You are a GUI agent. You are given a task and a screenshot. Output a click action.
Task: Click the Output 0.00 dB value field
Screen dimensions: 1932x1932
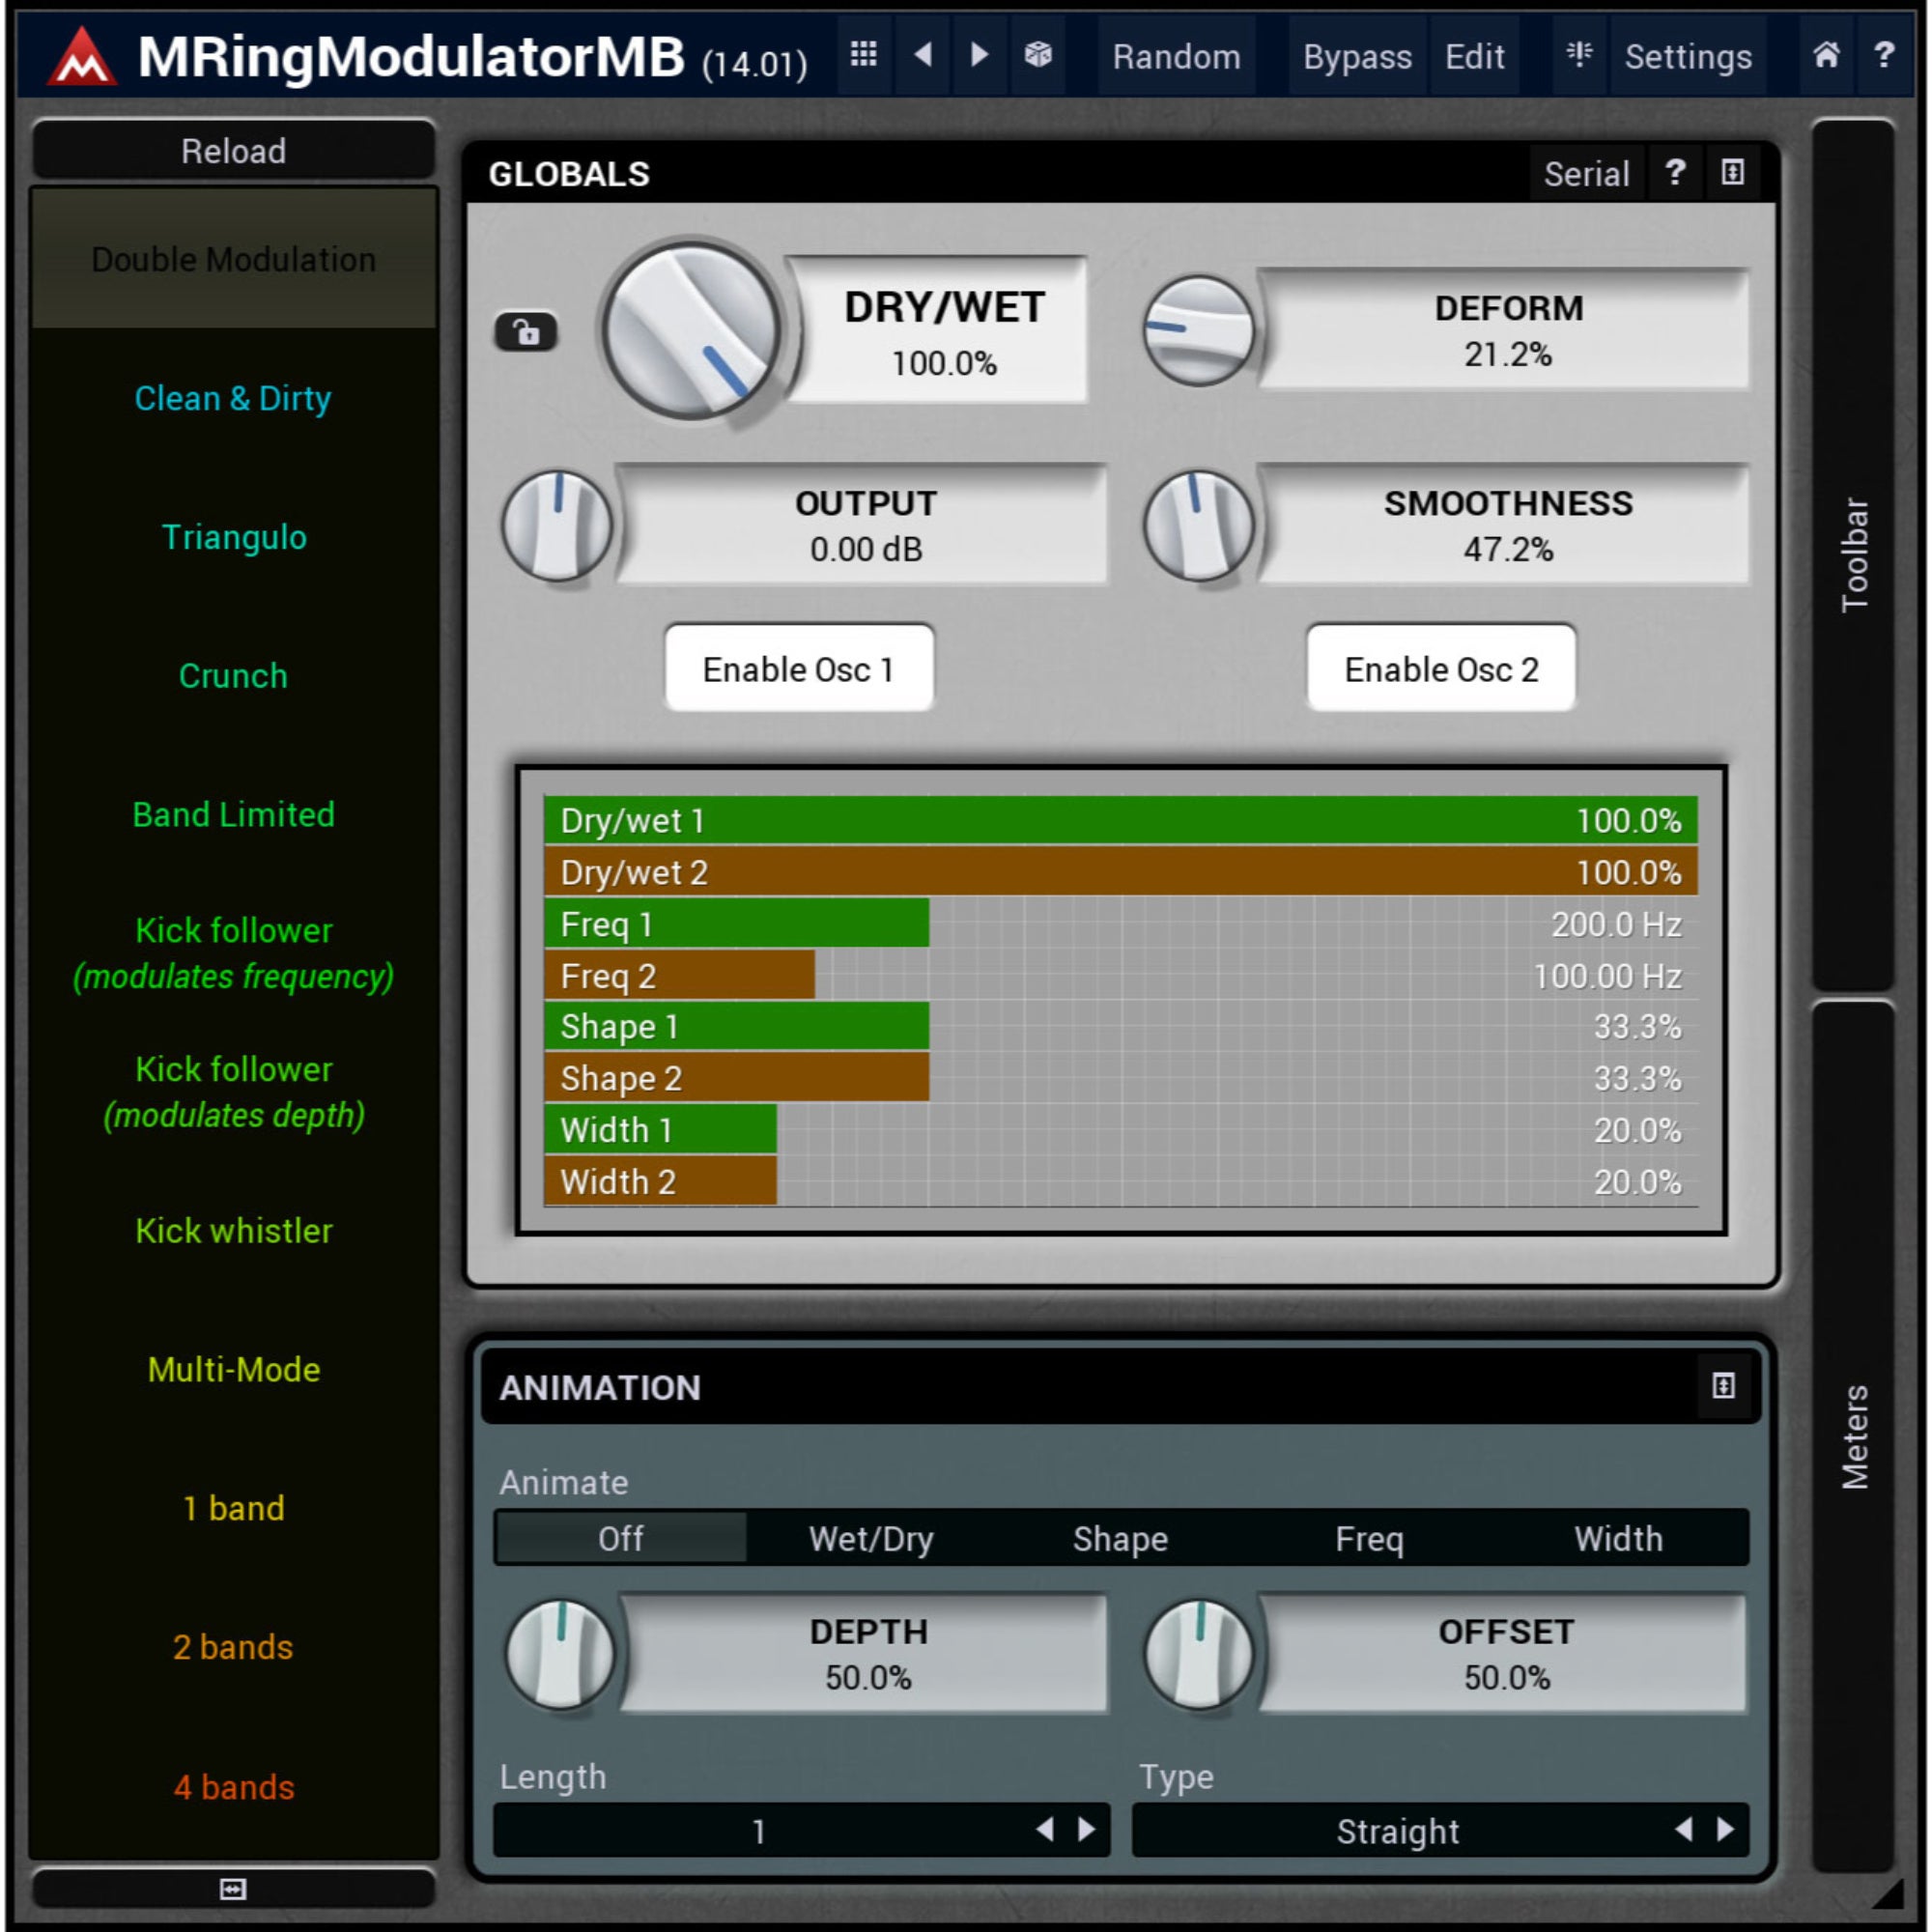coord(865,525)
